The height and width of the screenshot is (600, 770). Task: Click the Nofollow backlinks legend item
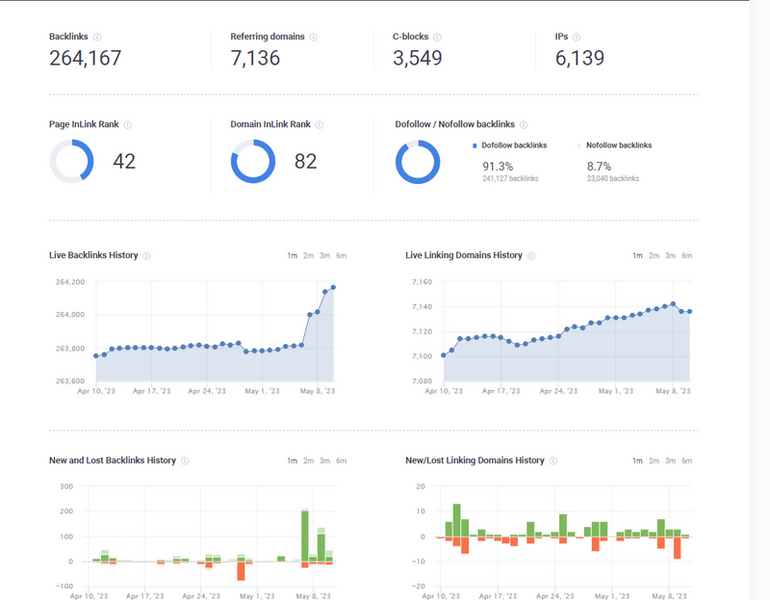(618, 145)
